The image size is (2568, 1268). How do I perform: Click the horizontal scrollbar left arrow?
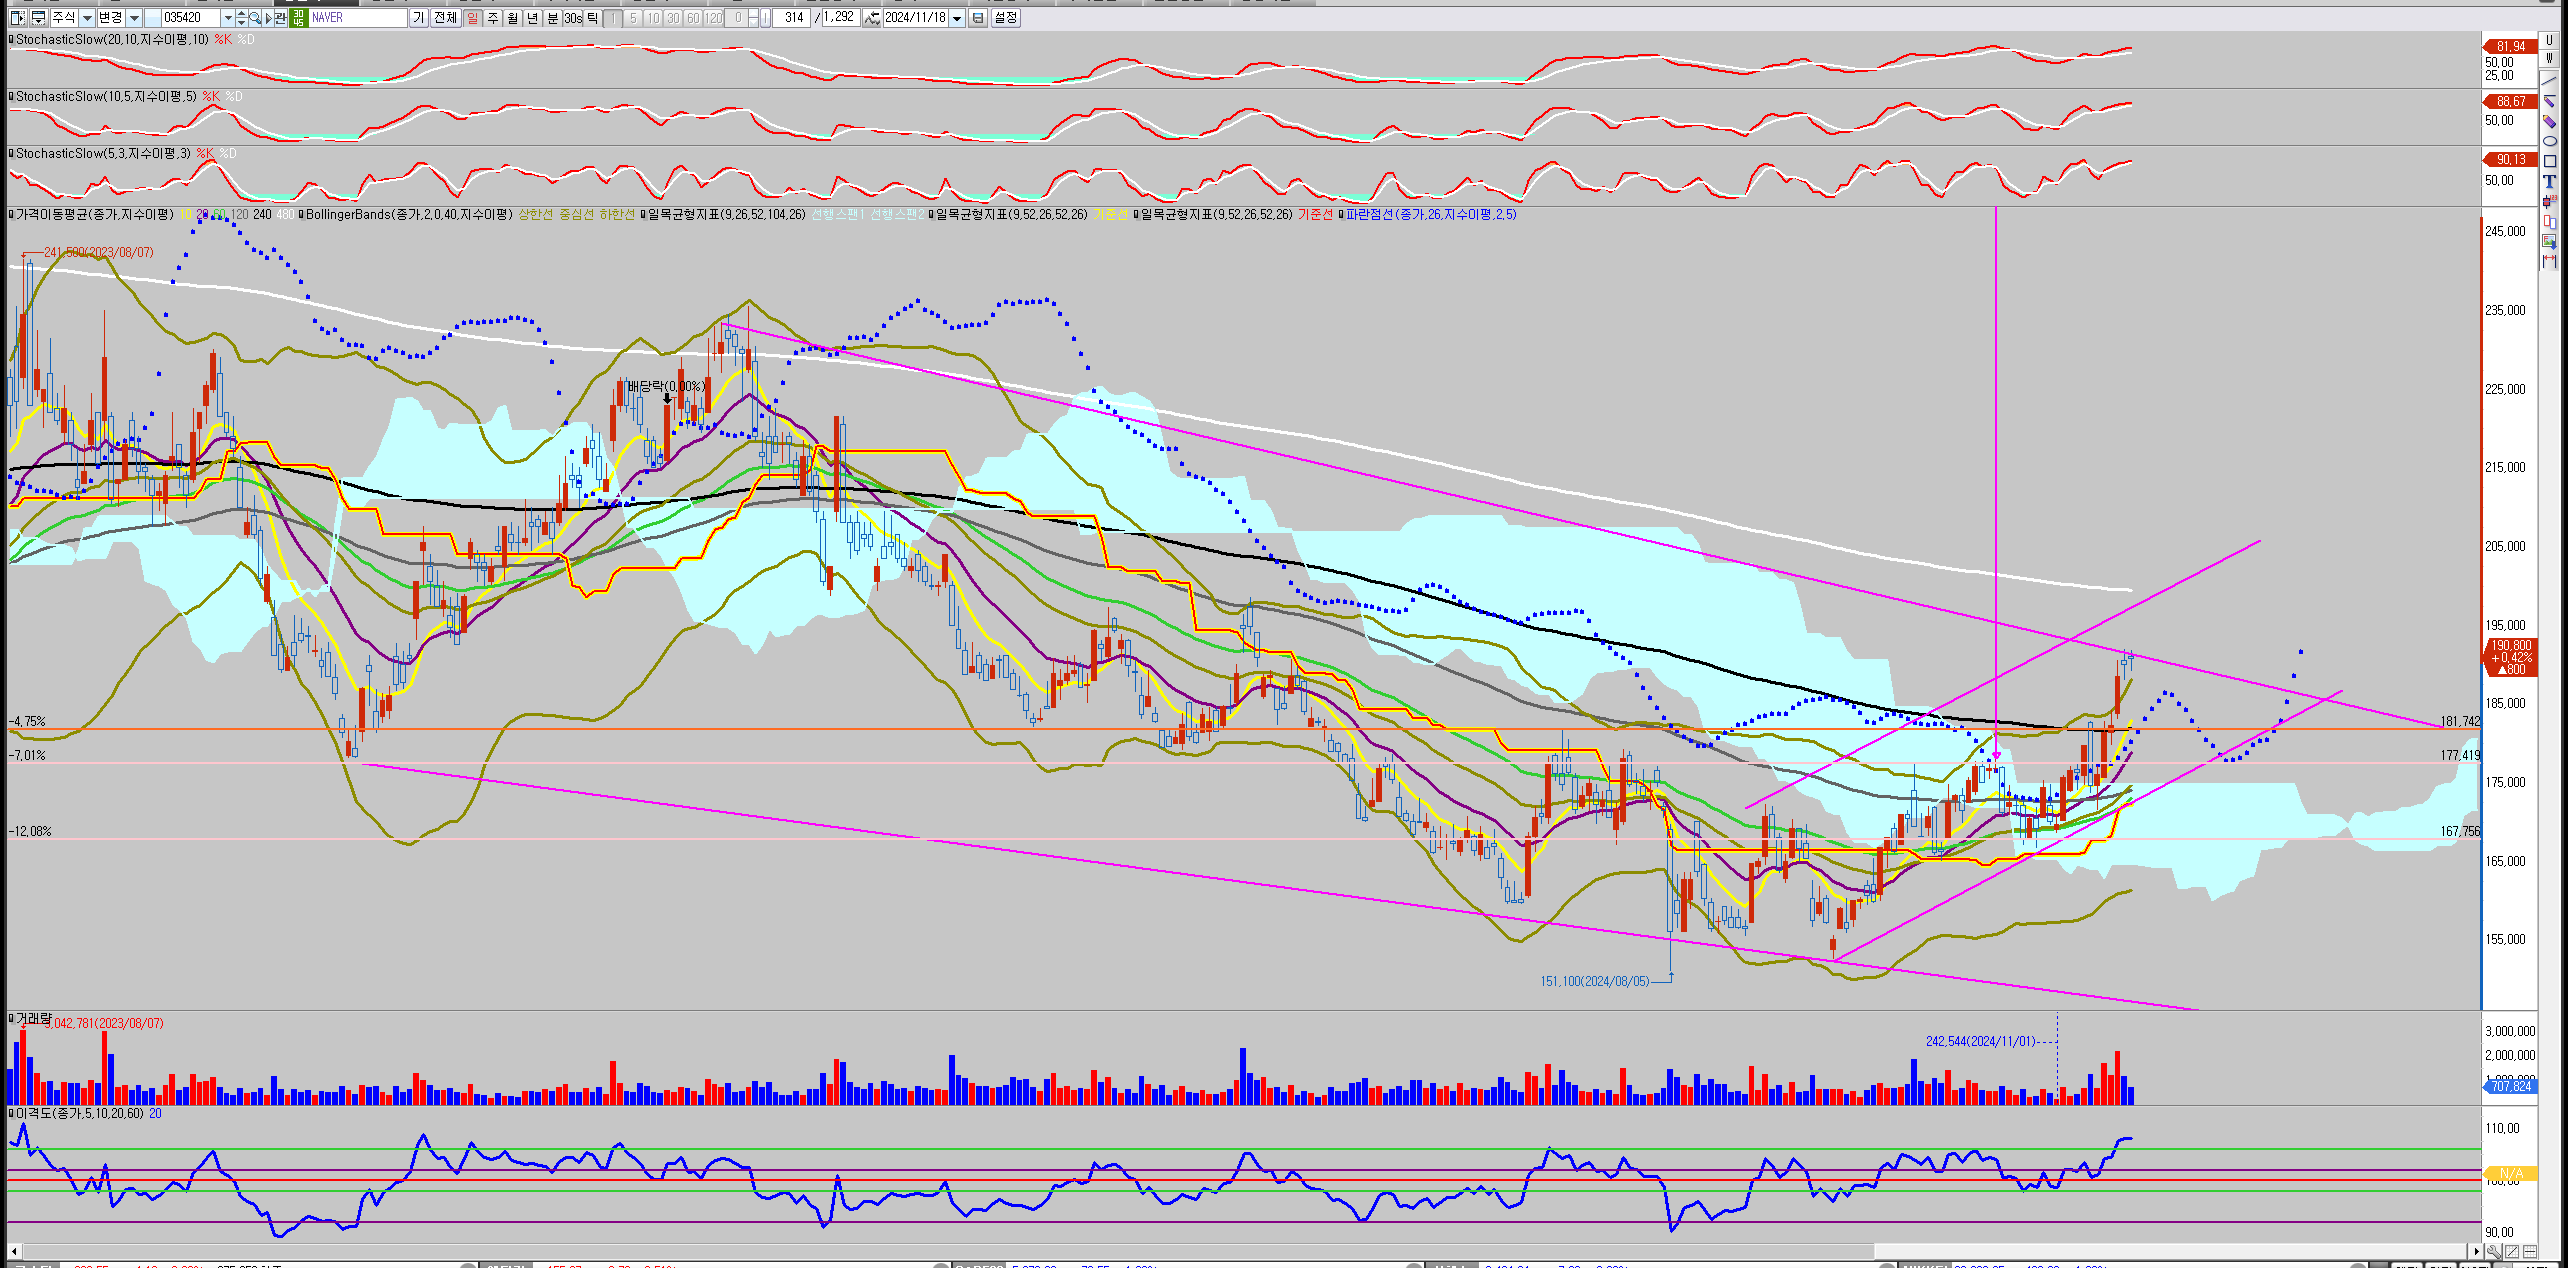pos(14,1251)
